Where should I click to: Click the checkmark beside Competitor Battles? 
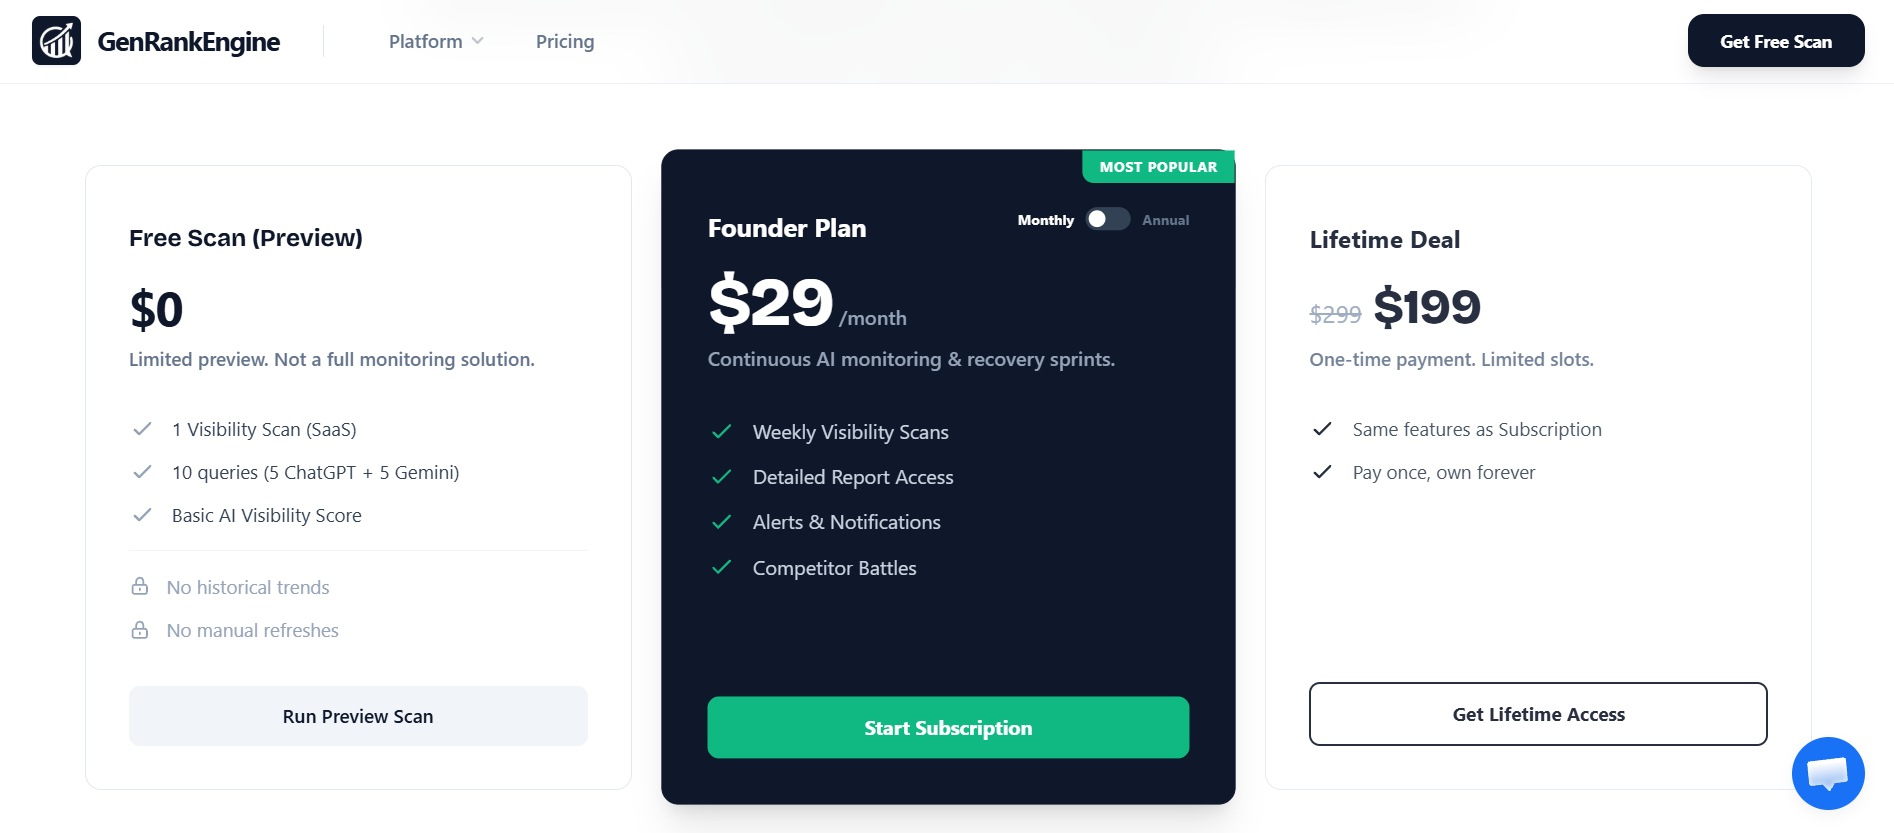(x=722, y=567)
